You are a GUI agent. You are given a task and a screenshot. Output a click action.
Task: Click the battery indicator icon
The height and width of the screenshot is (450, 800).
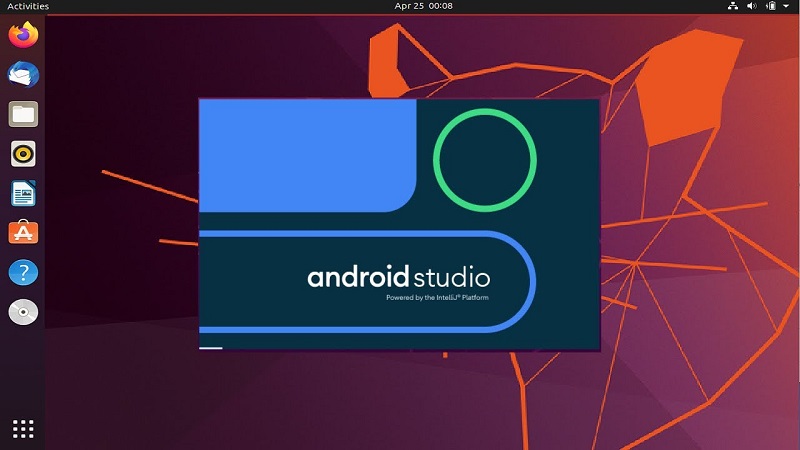[771, 6]
